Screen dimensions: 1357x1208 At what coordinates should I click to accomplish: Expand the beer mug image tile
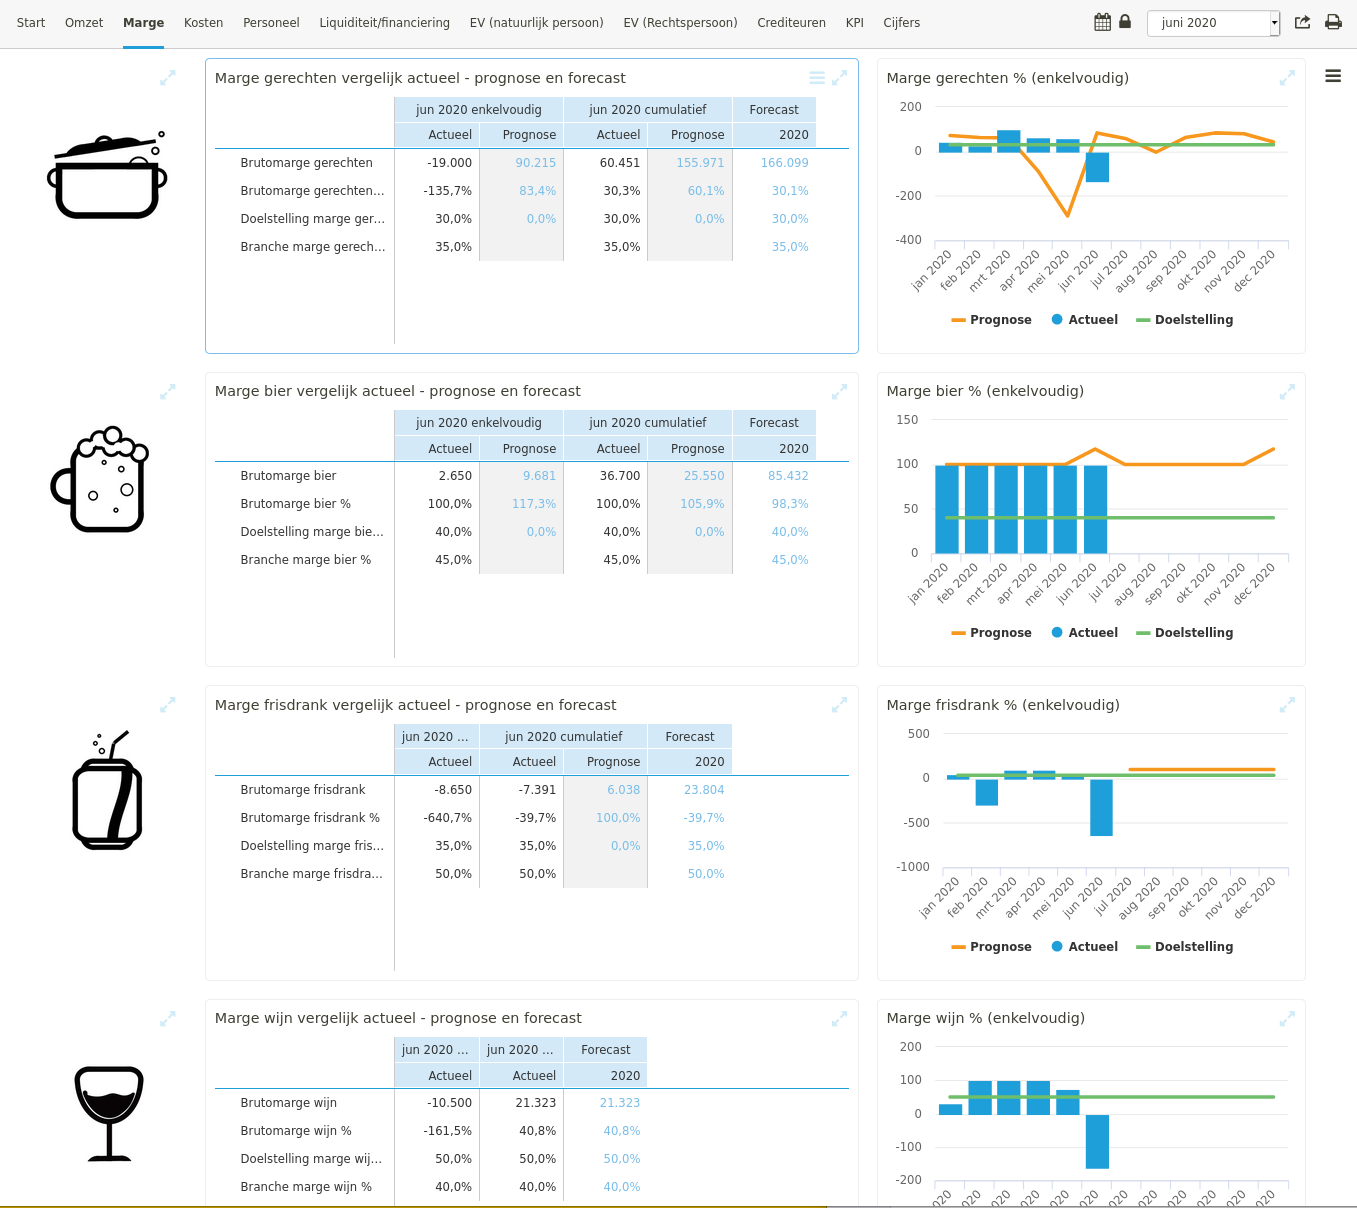pyautogui.click(x=168, y=392)
